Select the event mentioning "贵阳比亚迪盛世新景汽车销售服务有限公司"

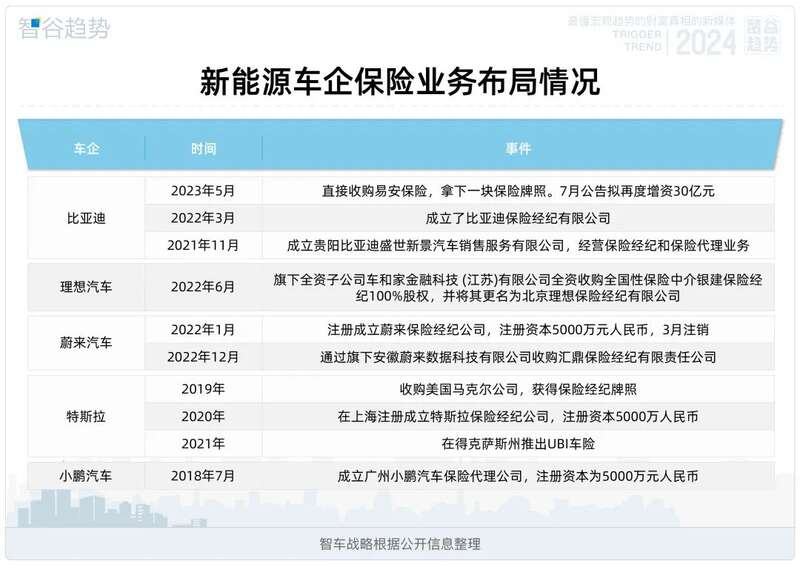(518, 245)
